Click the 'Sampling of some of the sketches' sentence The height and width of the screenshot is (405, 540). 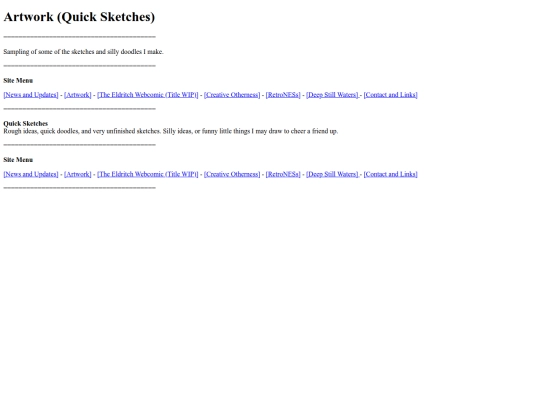coord(83,52)
